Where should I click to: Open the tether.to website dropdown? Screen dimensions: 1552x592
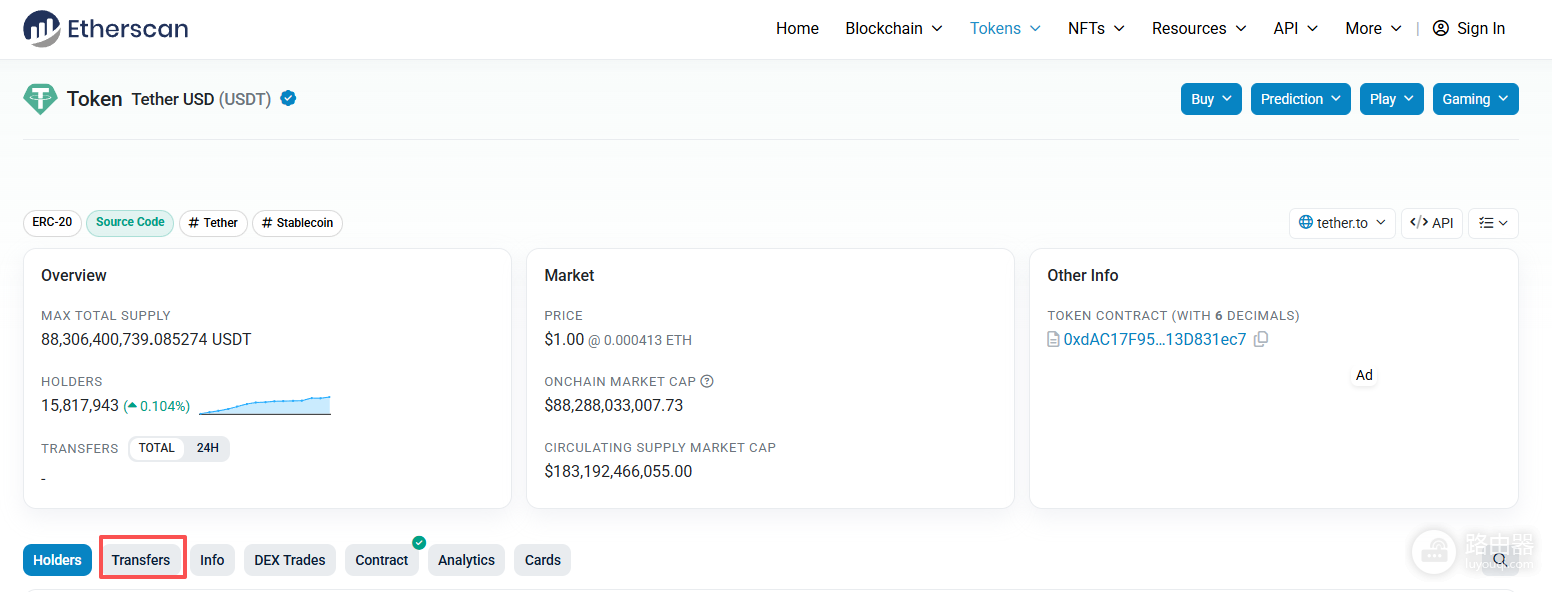tap(1342, 223)
